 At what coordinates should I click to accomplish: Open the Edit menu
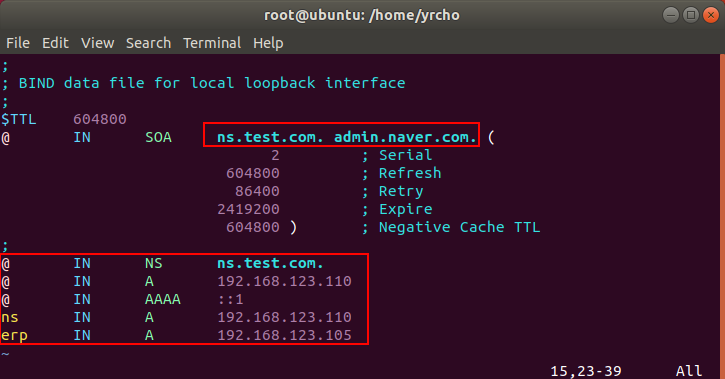(x=55, y=43)
